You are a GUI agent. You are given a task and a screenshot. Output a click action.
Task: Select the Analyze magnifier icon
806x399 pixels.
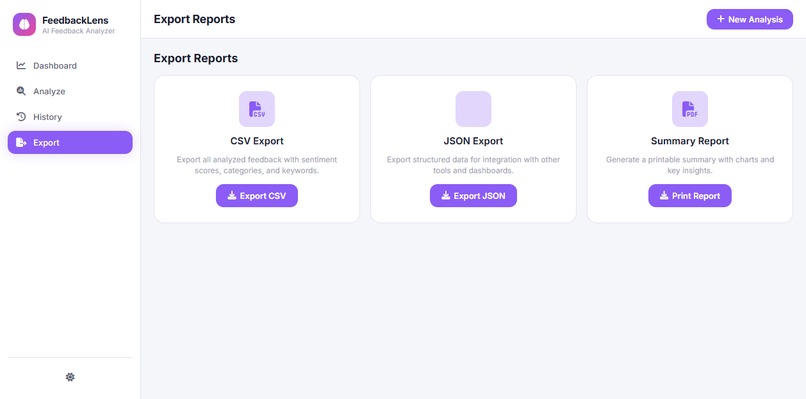21,91
